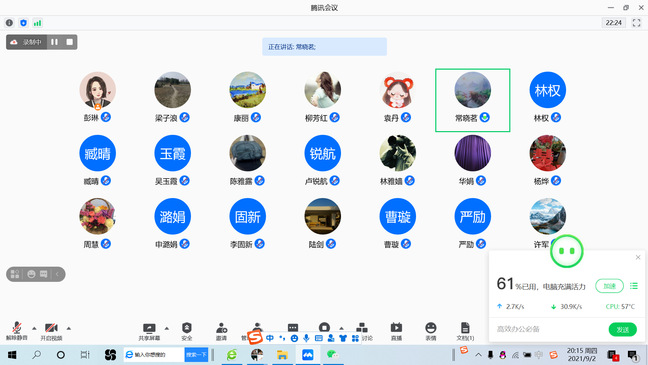The image size is (648, 365).
Task: Open Windows Start menu
Action: click(12, 355)
